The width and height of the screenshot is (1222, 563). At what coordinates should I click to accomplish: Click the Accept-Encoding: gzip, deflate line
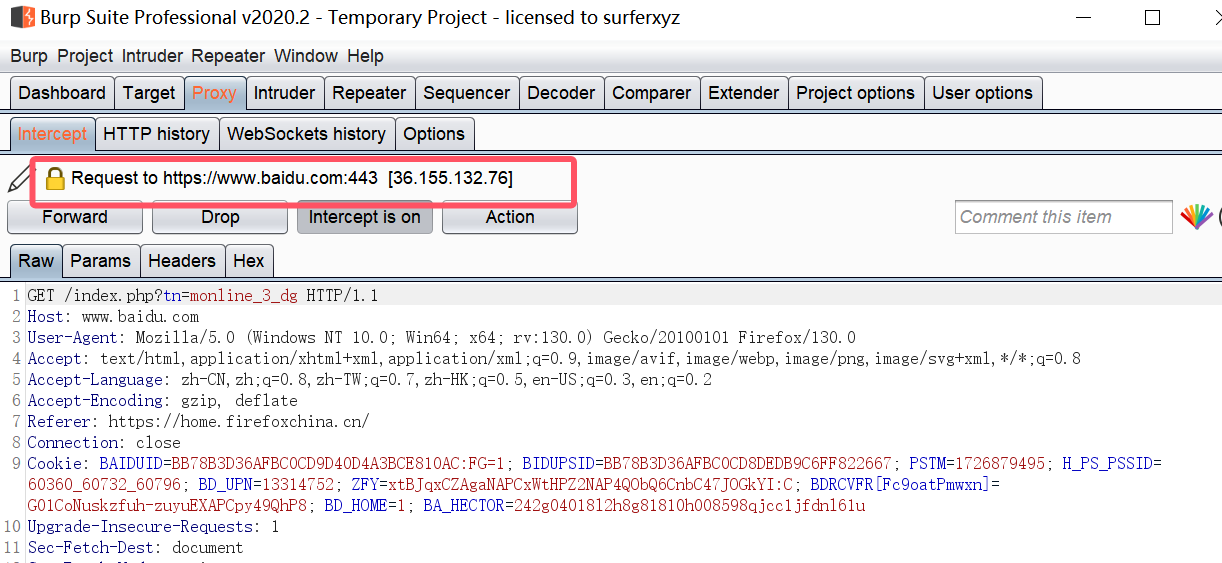coord(162,401)
